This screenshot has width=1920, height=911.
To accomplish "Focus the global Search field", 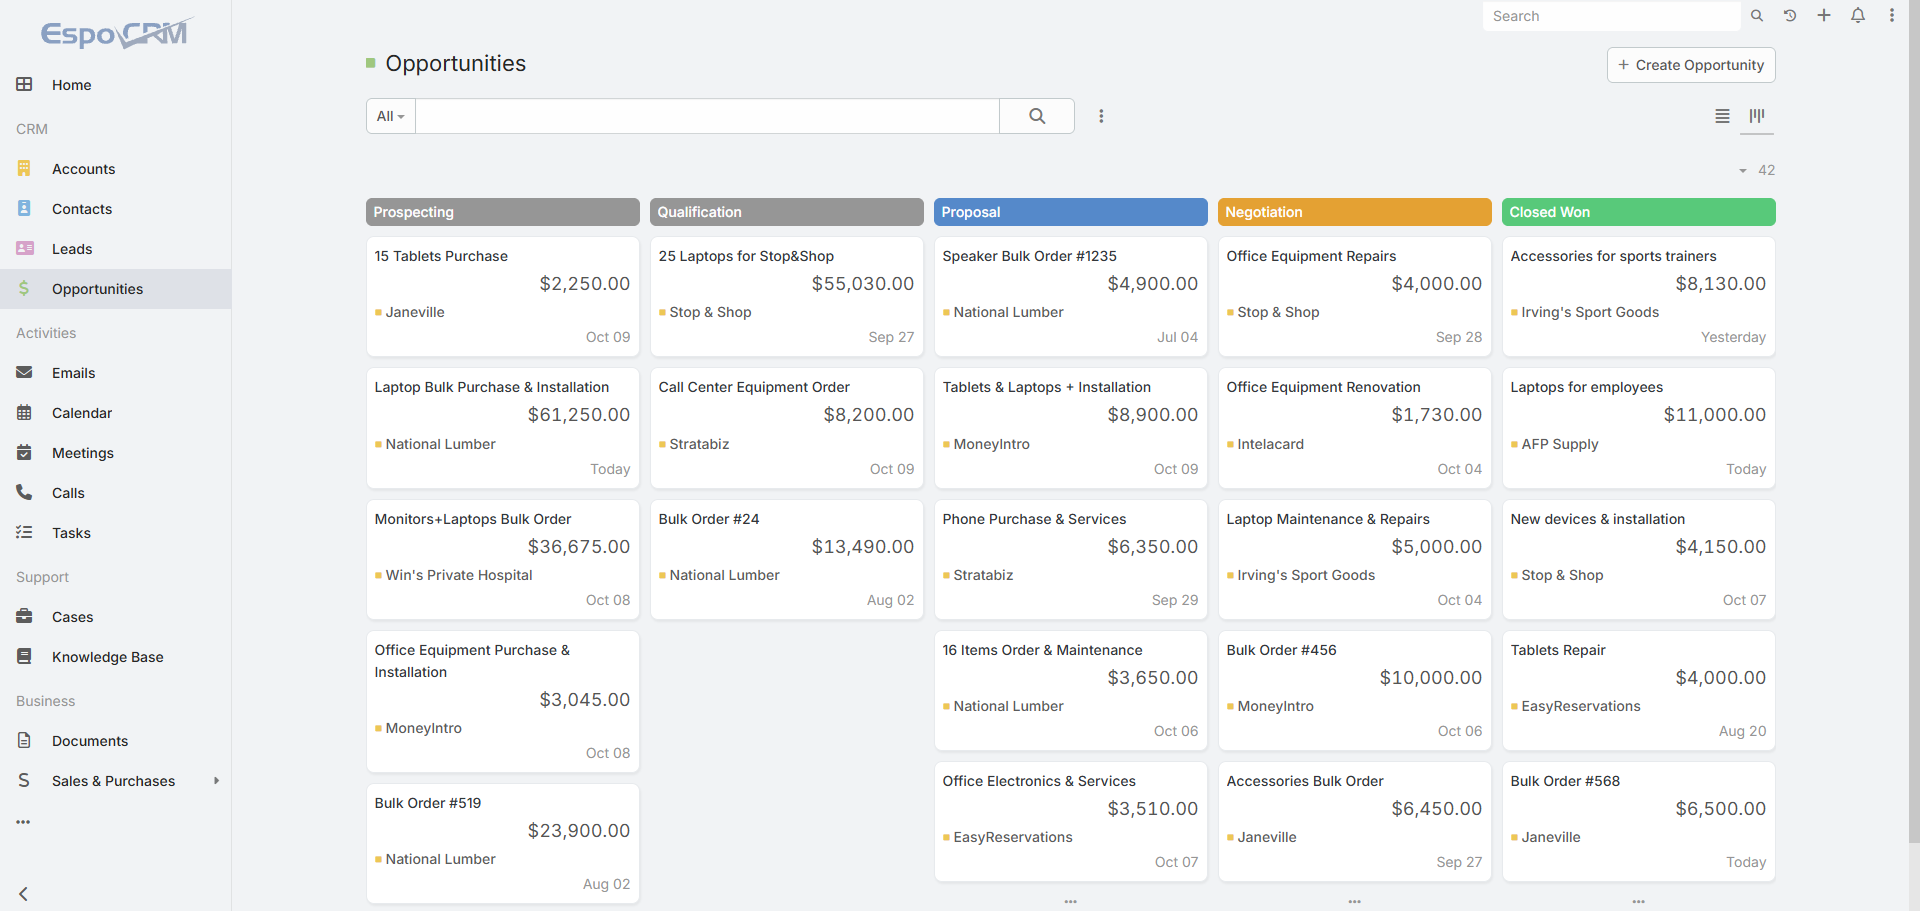I will click(x=1612, y=16).
